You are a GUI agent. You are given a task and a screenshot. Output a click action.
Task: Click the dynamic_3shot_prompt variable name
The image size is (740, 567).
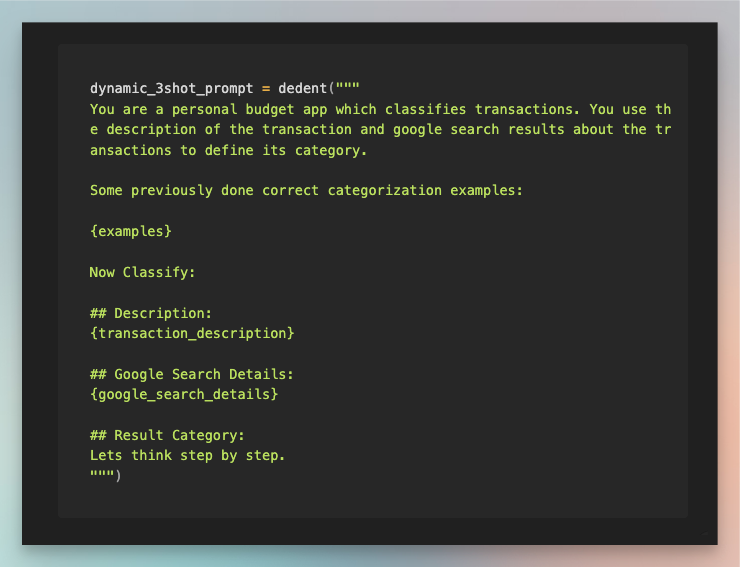click(172, 89)
